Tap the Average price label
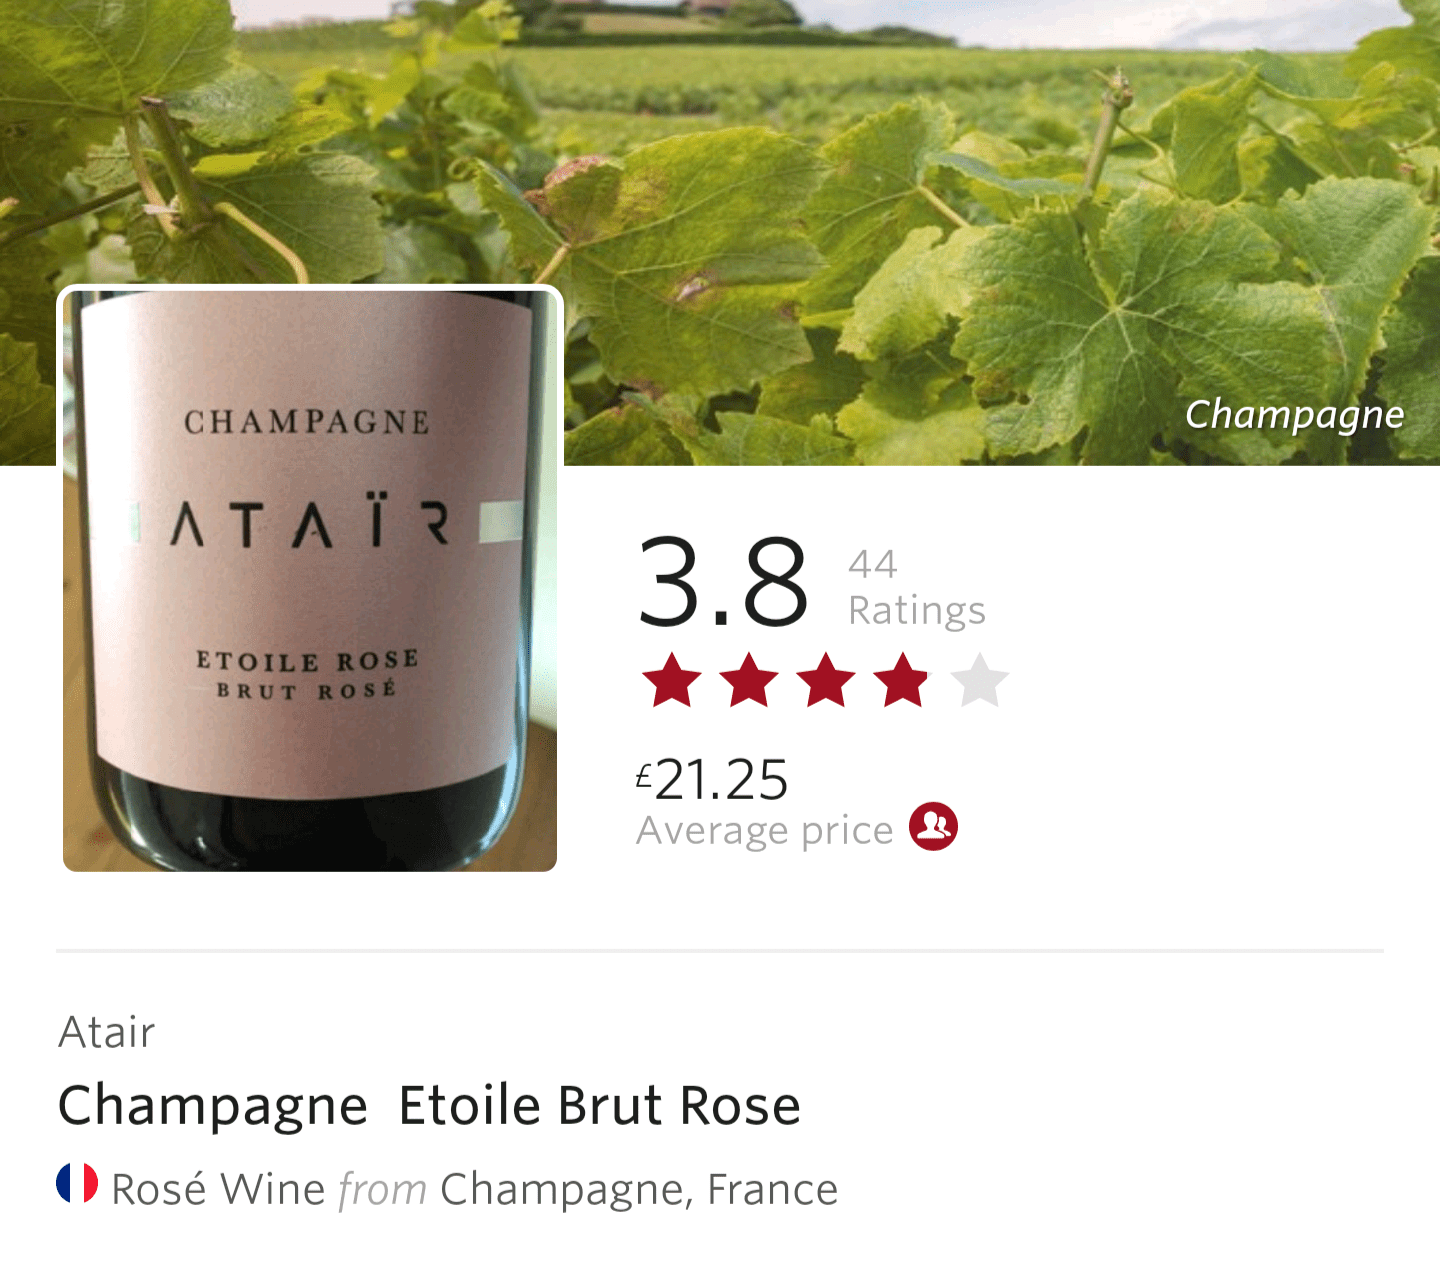1440x1274 pixels. point(764,830)
